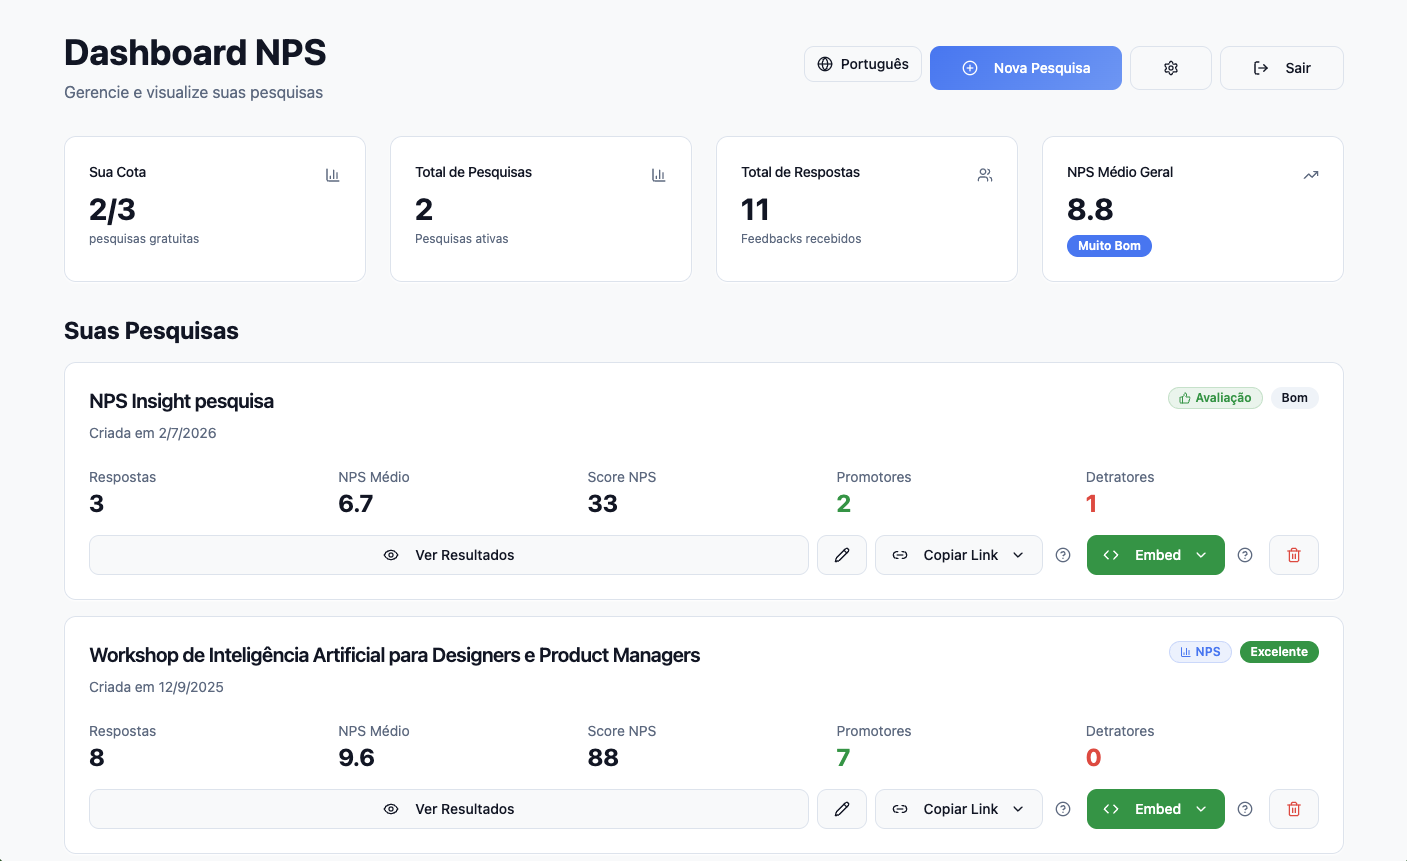This screenshot has width=1407, height=861.
Task: Click the Muito Bom badge
Action: pos(1109,246)
